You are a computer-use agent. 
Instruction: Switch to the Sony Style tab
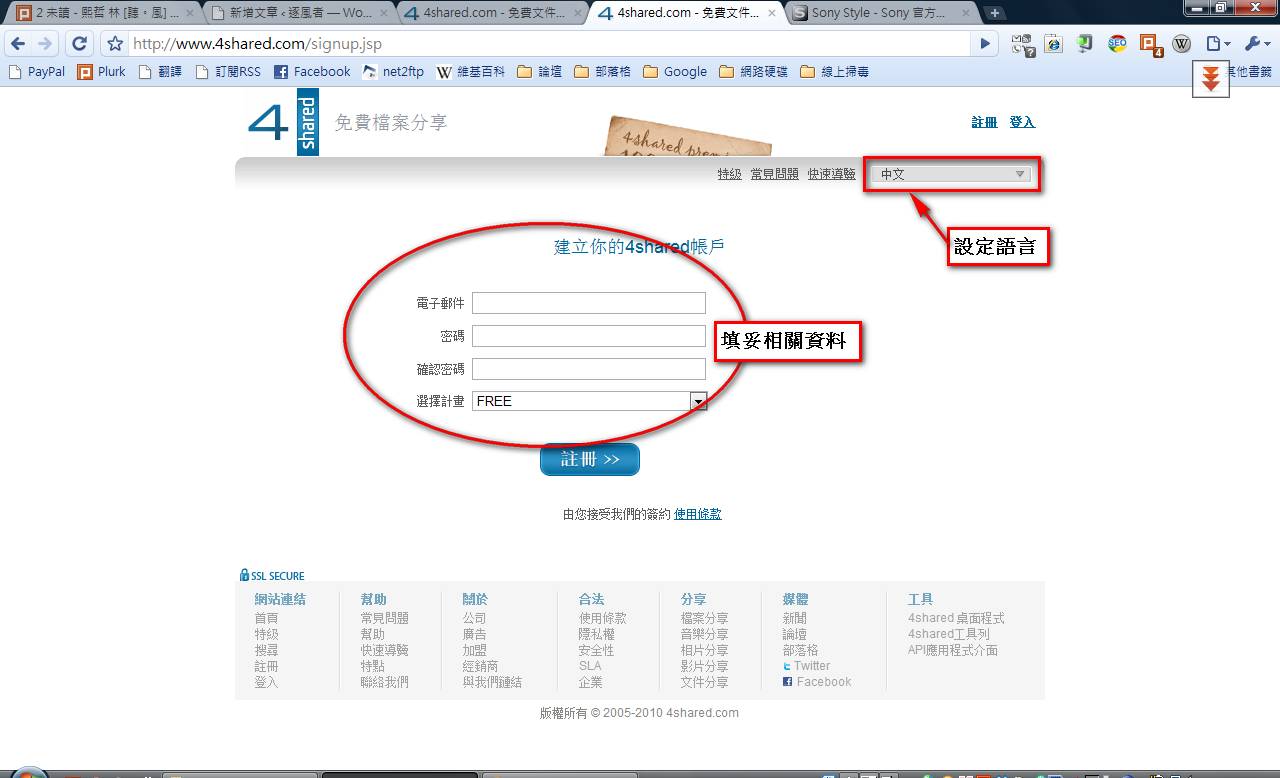point(879,13)
